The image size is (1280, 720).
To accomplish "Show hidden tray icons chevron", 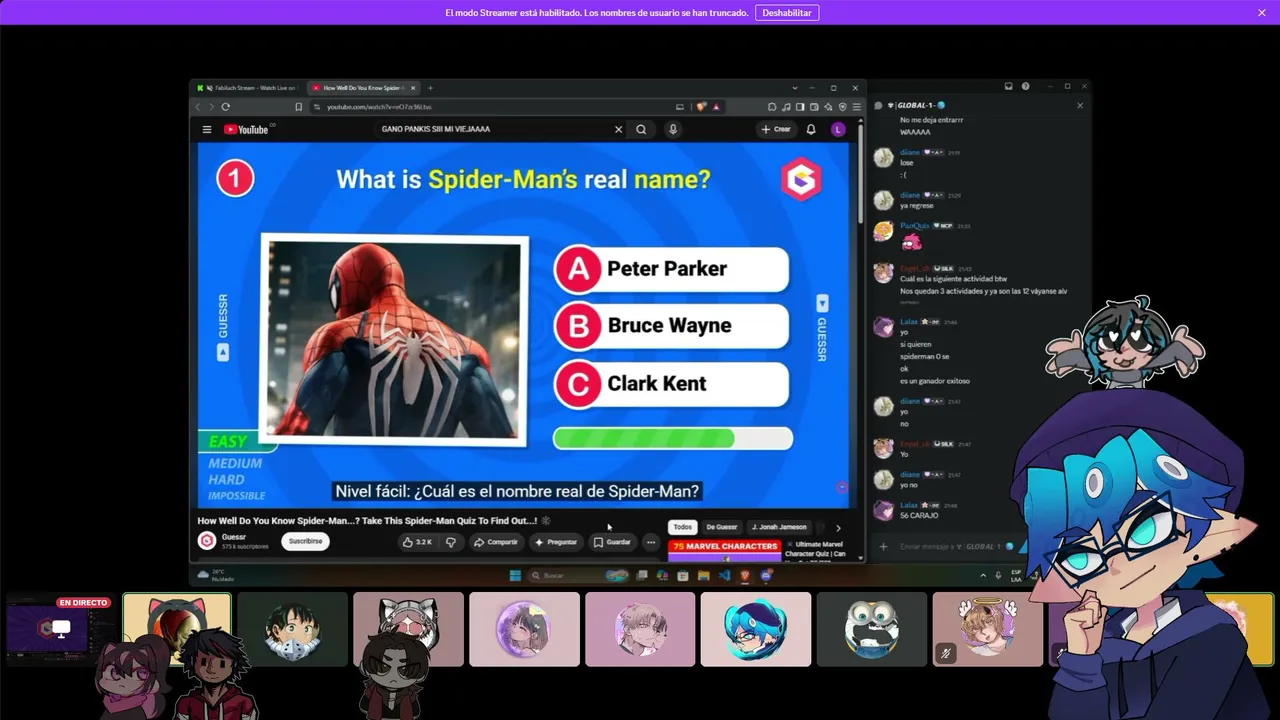I will coord(983,575).
